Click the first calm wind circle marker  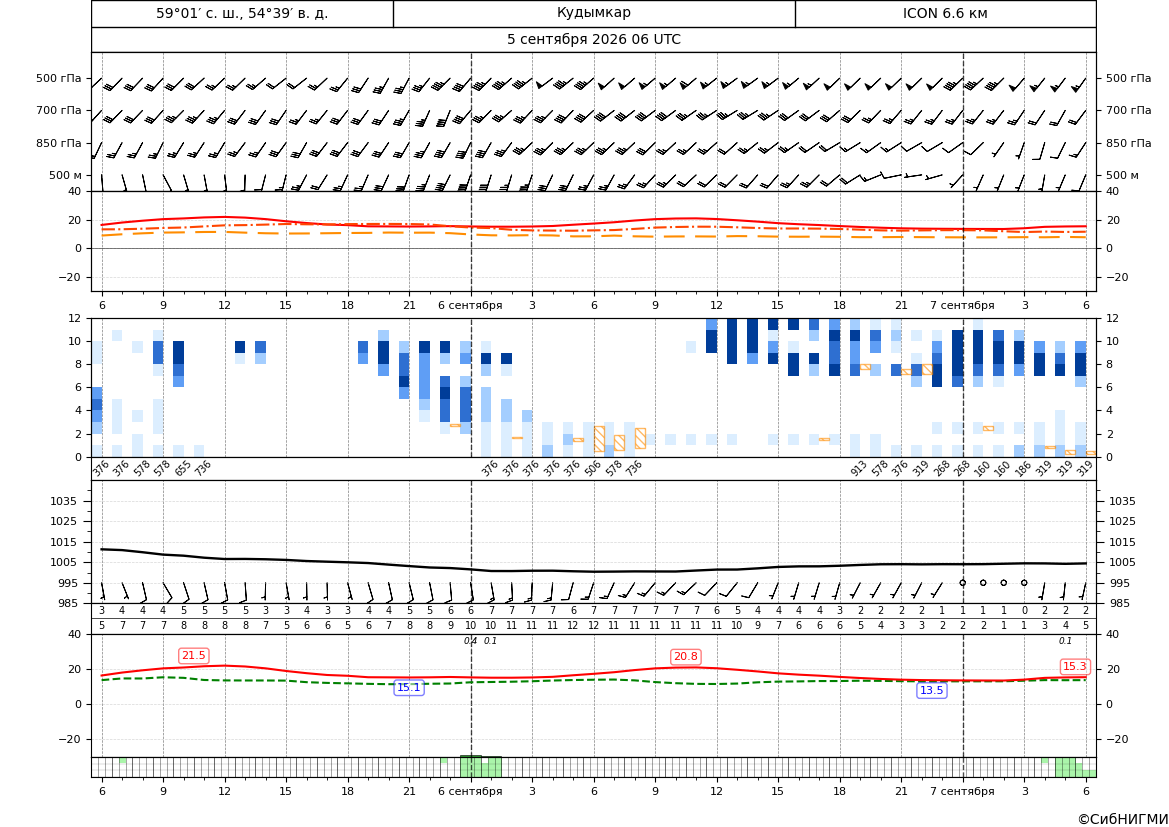962,582
